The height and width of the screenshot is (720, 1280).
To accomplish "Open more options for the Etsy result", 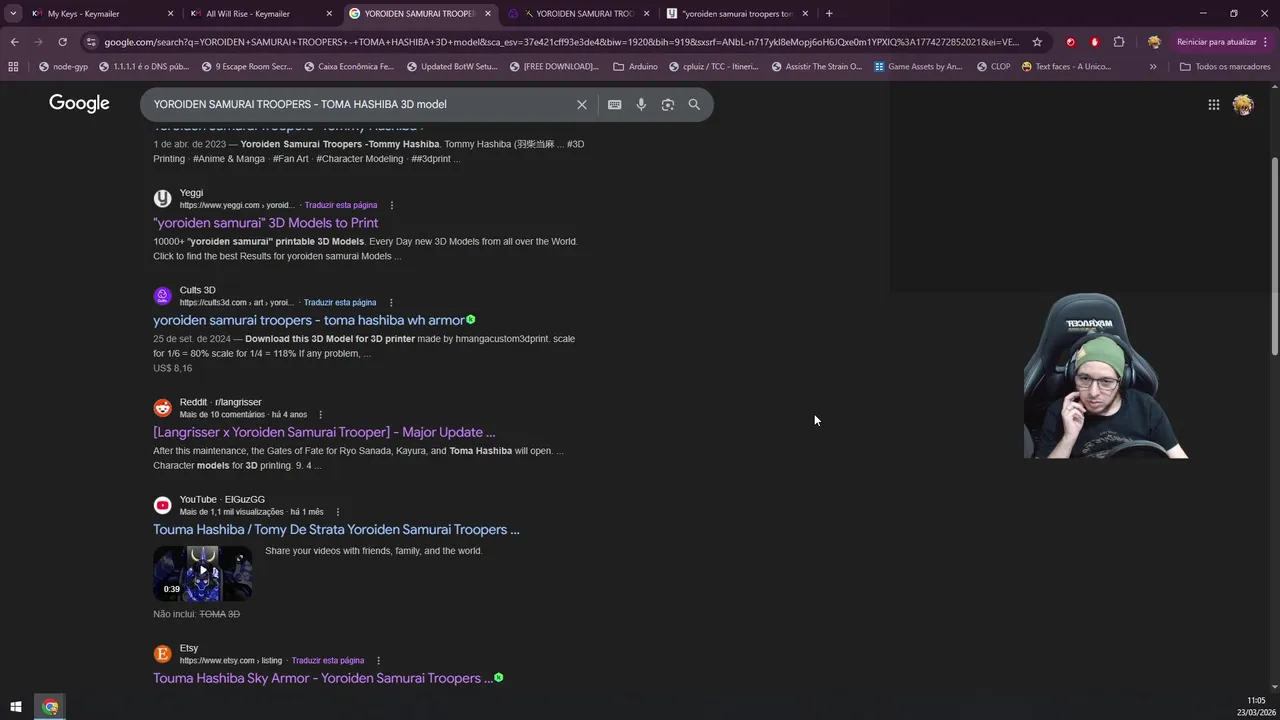I will [378, 661].
